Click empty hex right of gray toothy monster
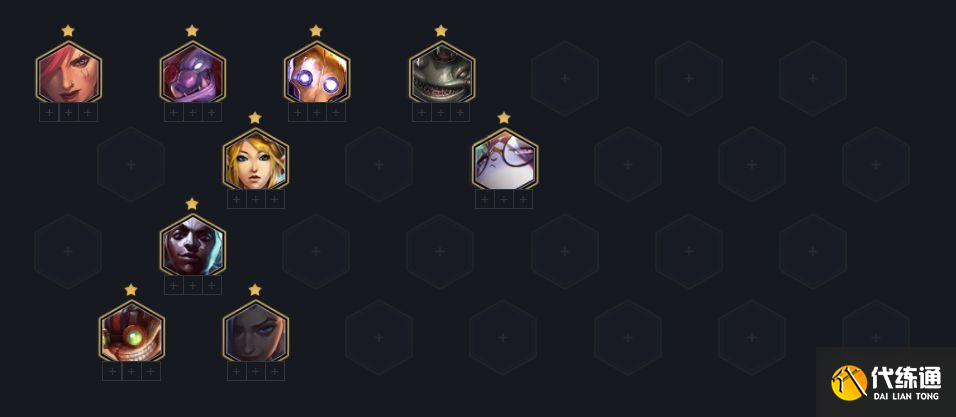 tap(565, 78)
